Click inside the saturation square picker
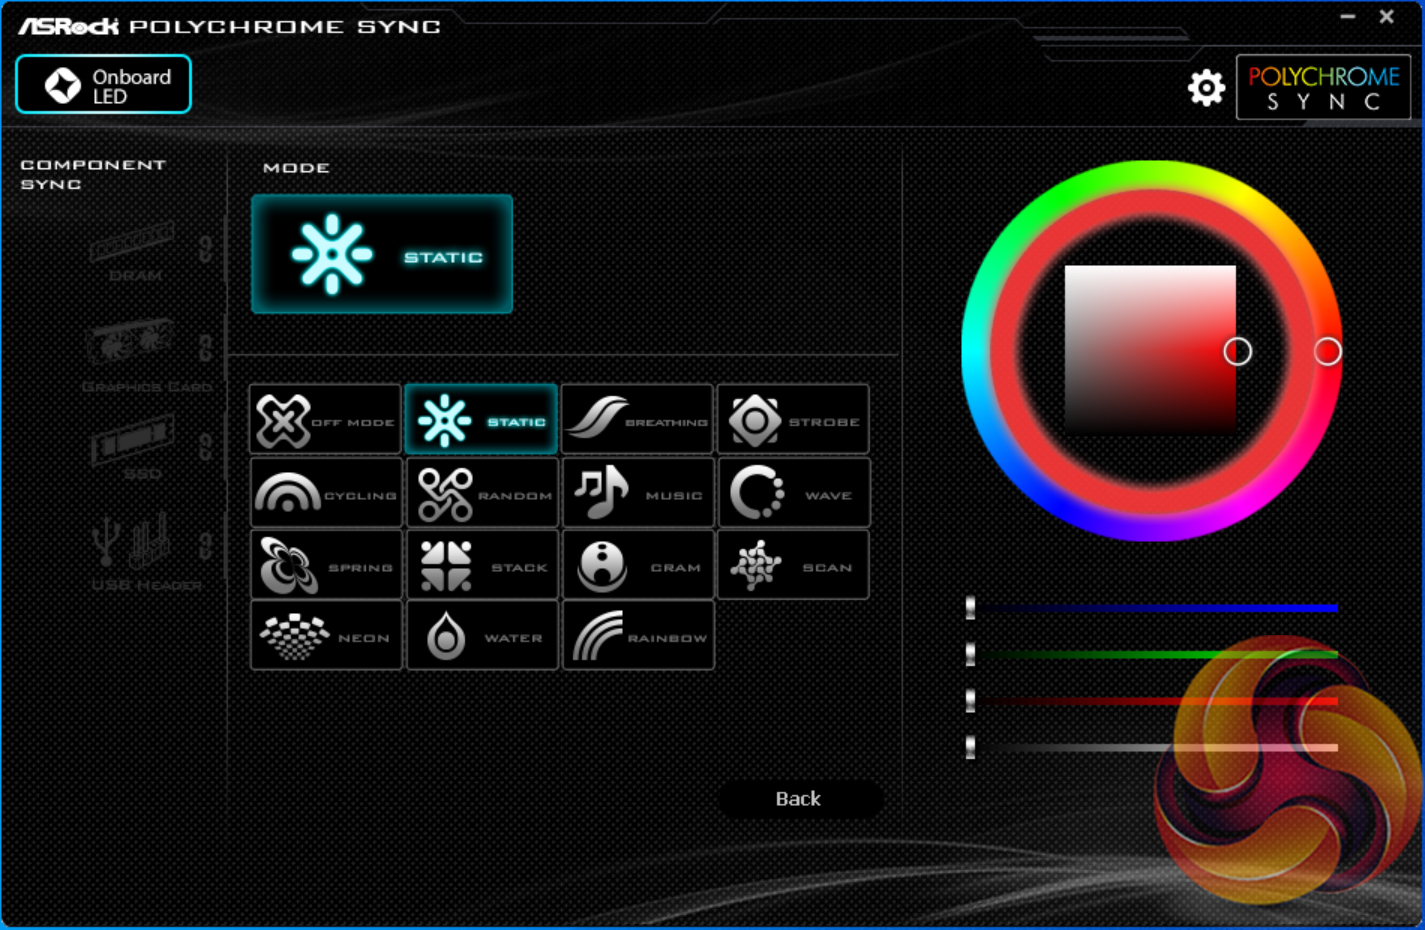1425x930 pixels. [1150, 350]
